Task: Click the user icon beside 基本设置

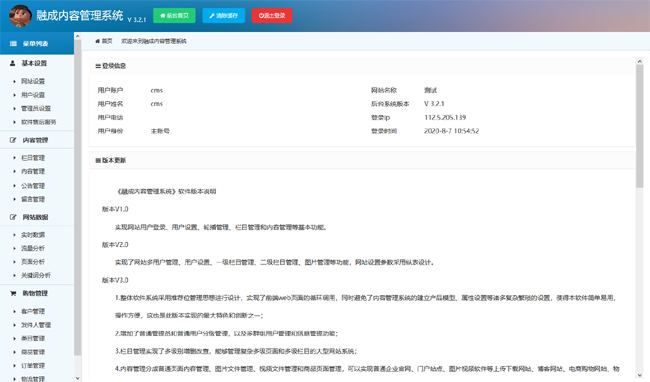Action: [x=12, y=63]
